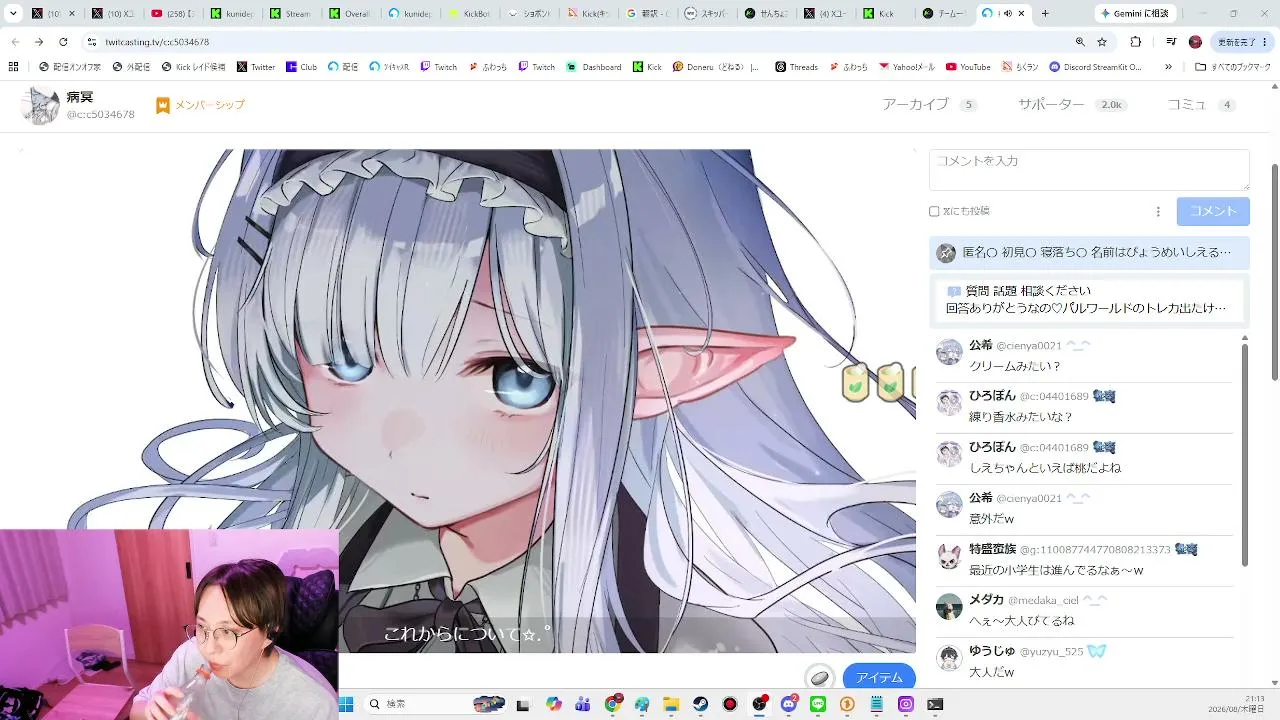The image size is (1280, 720).
Task: Switch to the YouTube (258) browser tab
Action: tap(171, 14)
